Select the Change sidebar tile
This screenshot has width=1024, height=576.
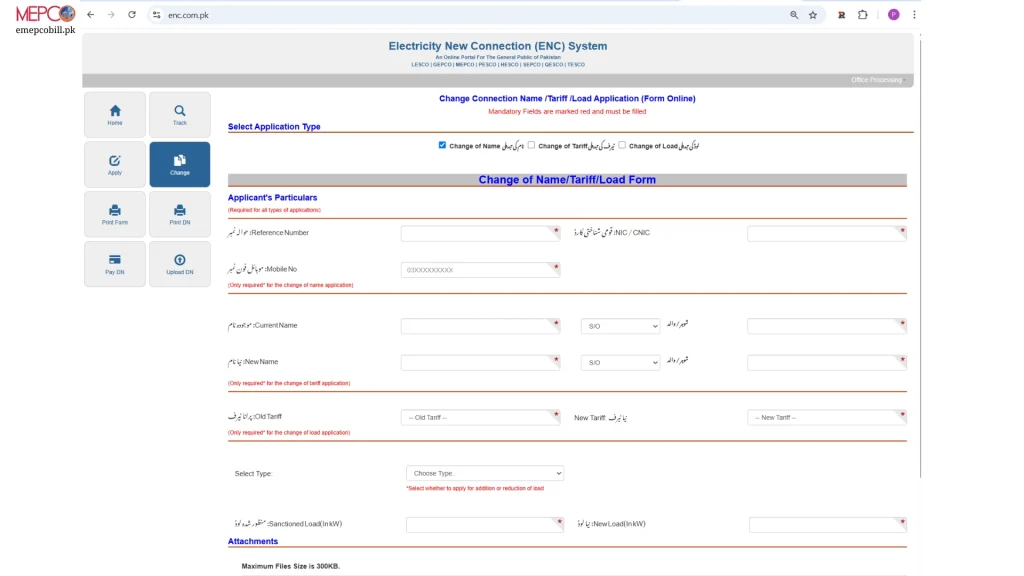pyautogui.click(x=180, y=164)
